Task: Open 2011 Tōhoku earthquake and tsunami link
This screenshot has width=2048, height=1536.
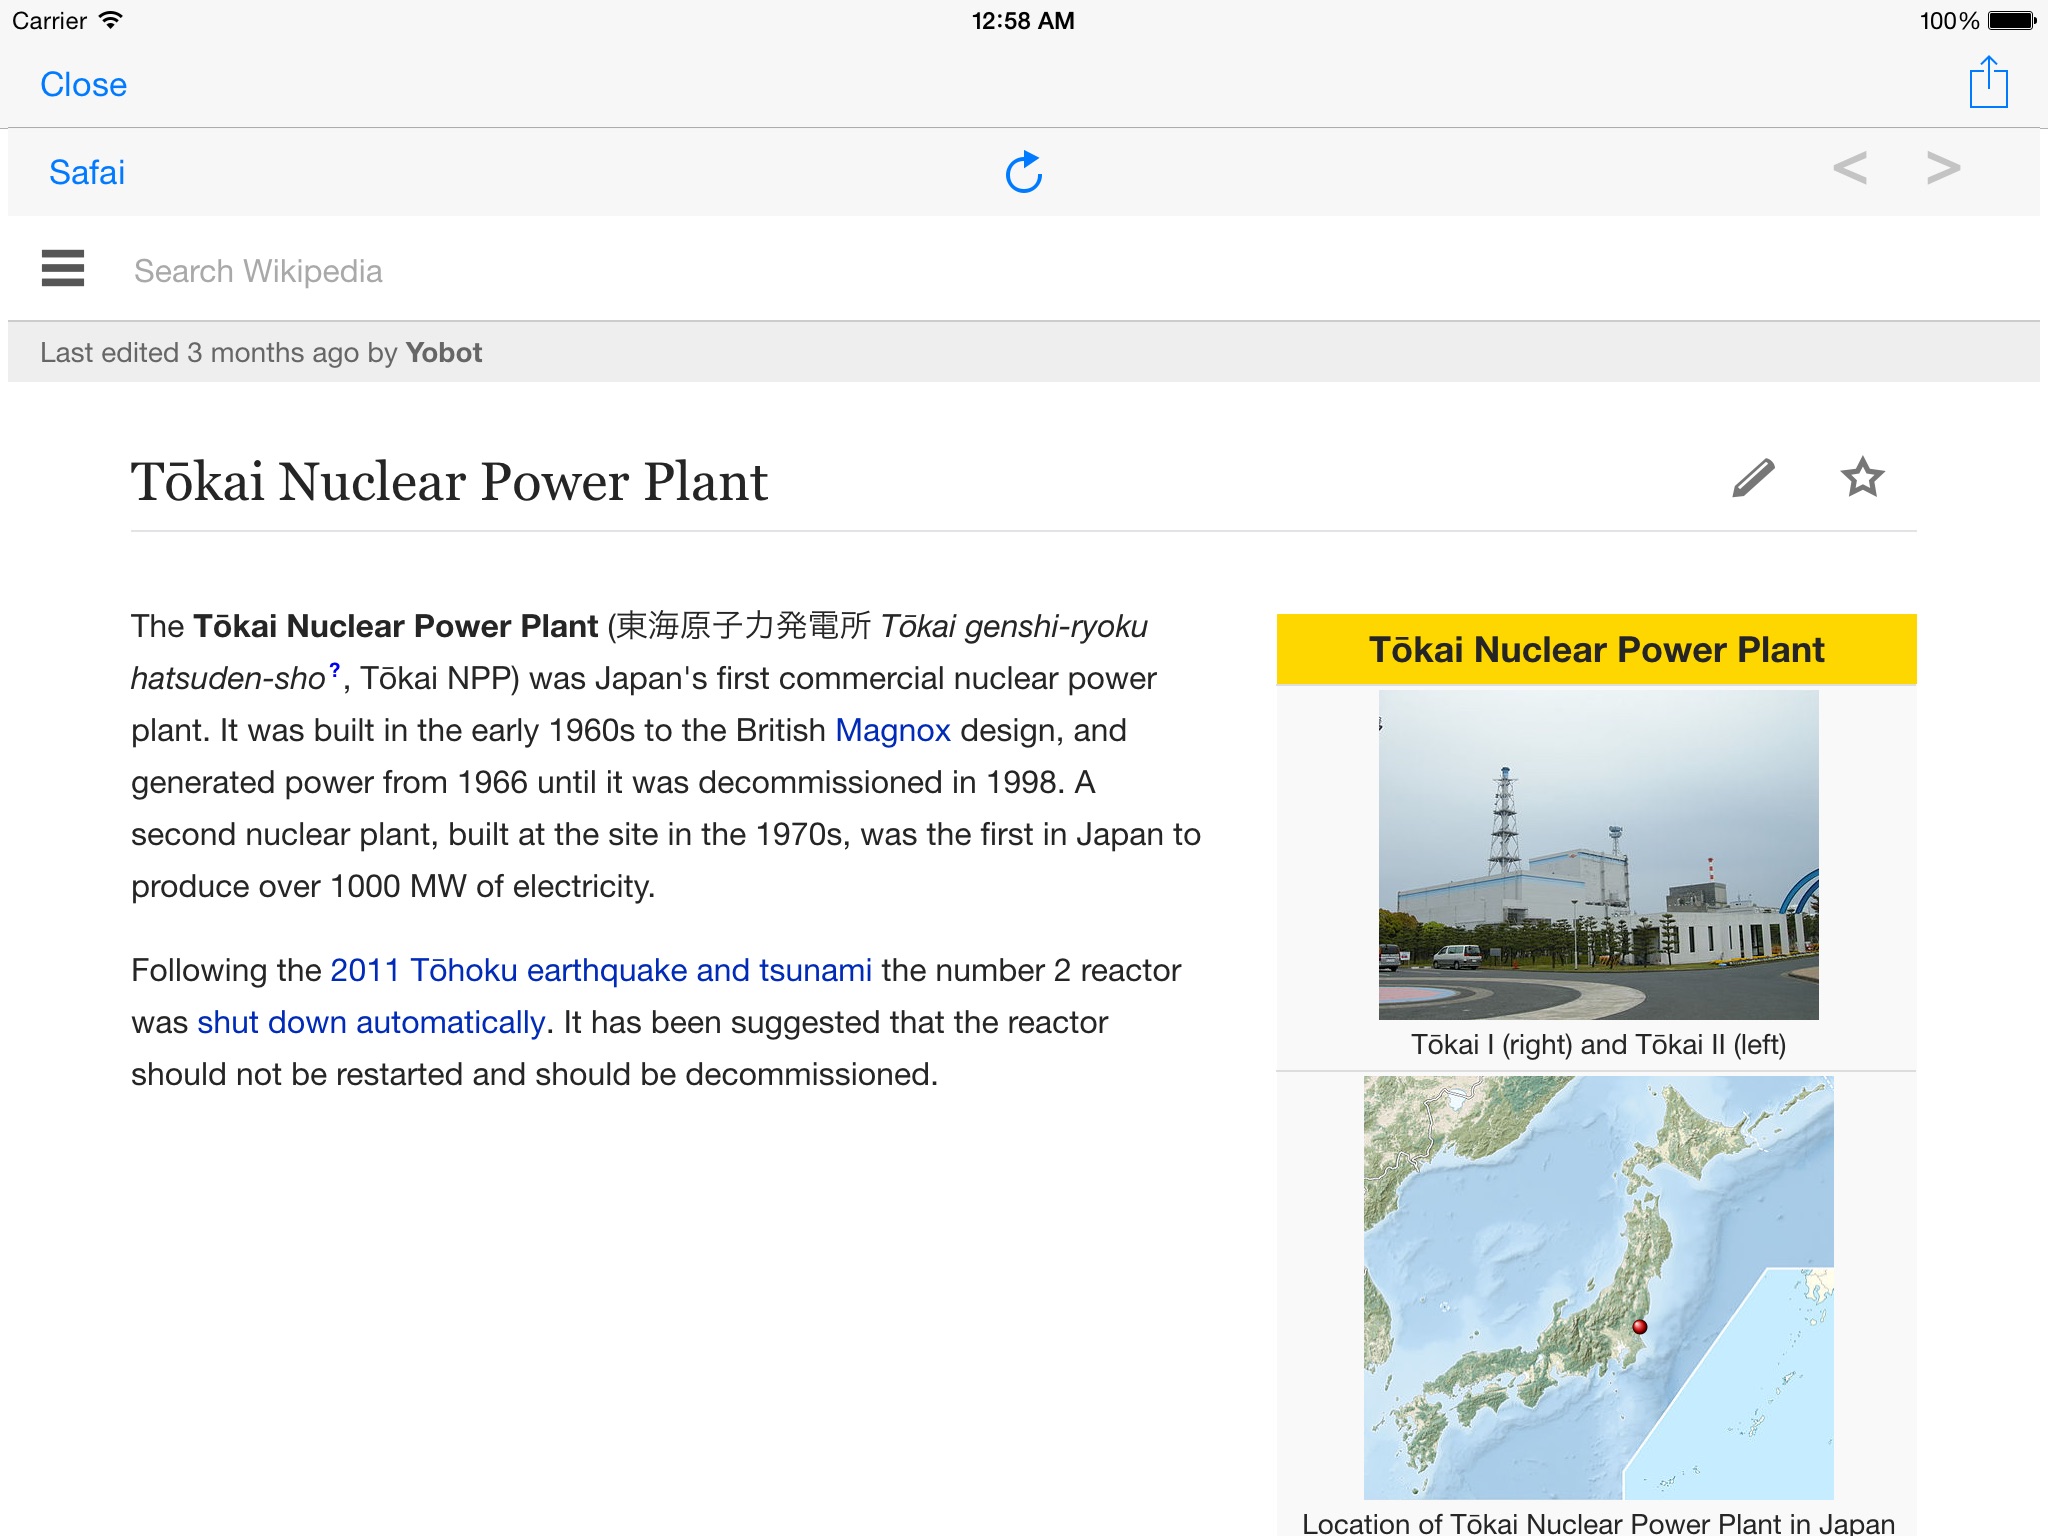Action: point(600,971)
